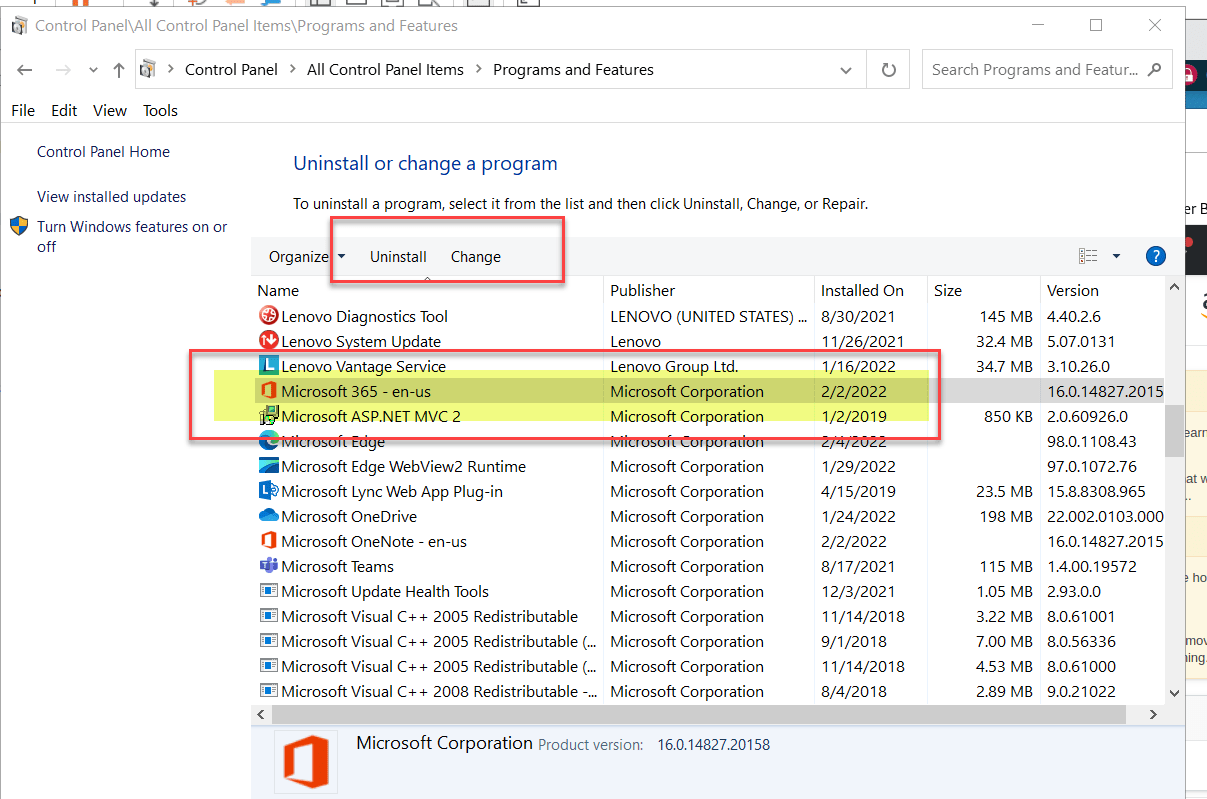Click the Lenovo Vantage Service icon
Image resolution: width=1207 pixels, height=799 pixels.
pos(268,366)
